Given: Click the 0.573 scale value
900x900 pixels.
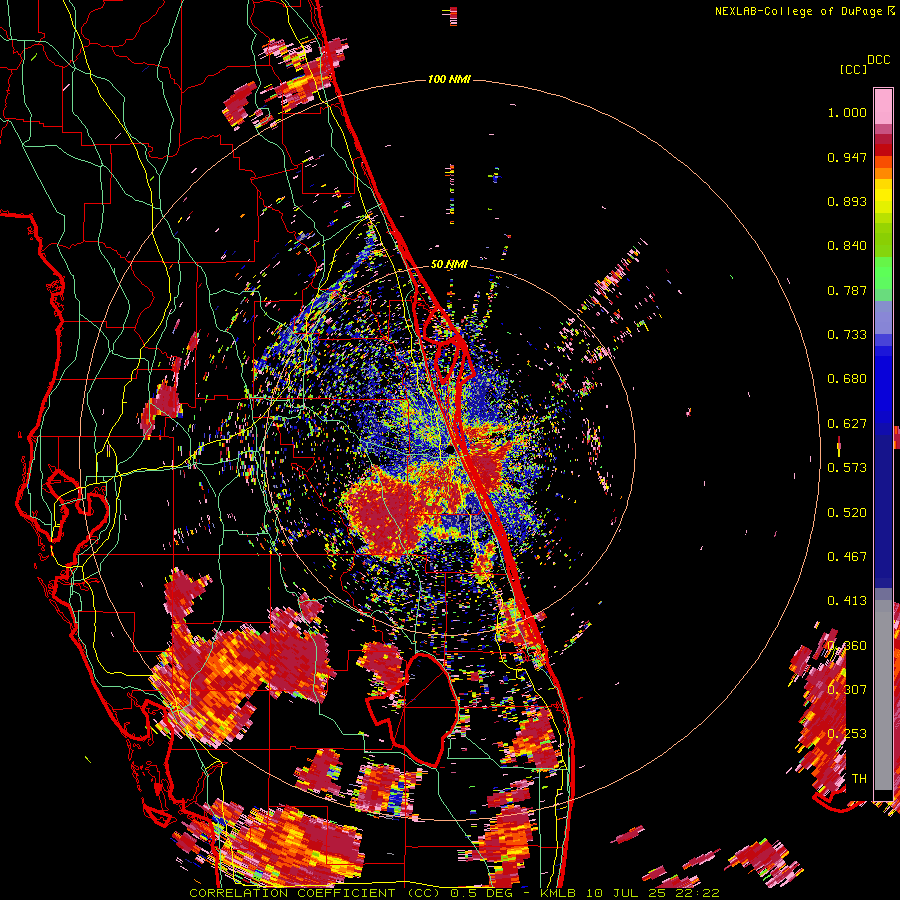Looking at the screenshot, I should (847, 468).
